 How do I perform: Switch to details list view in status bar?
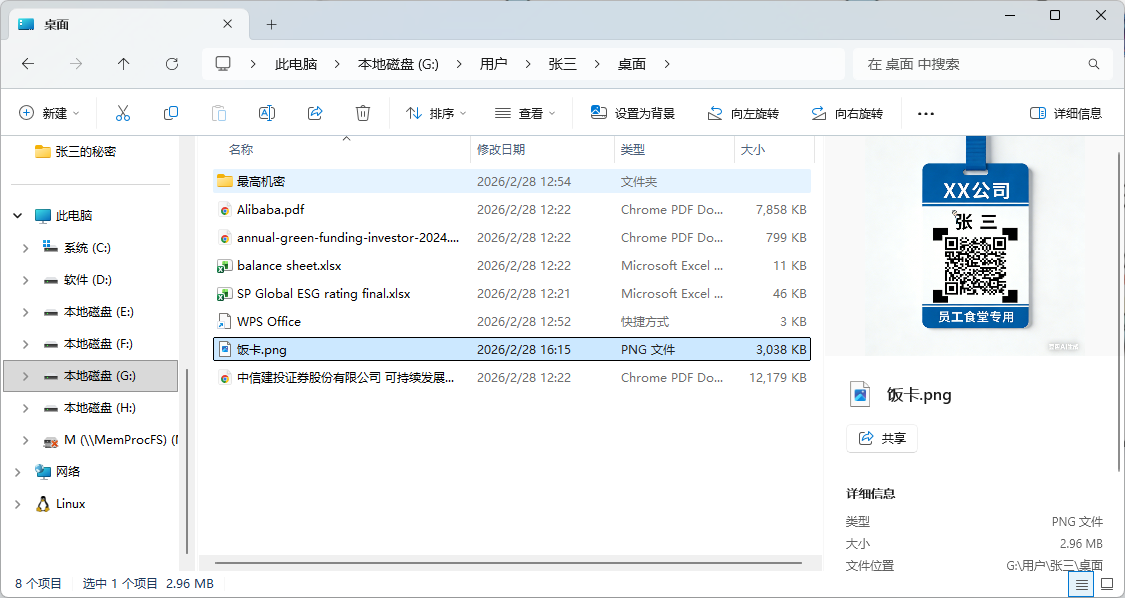(1081, 583)
